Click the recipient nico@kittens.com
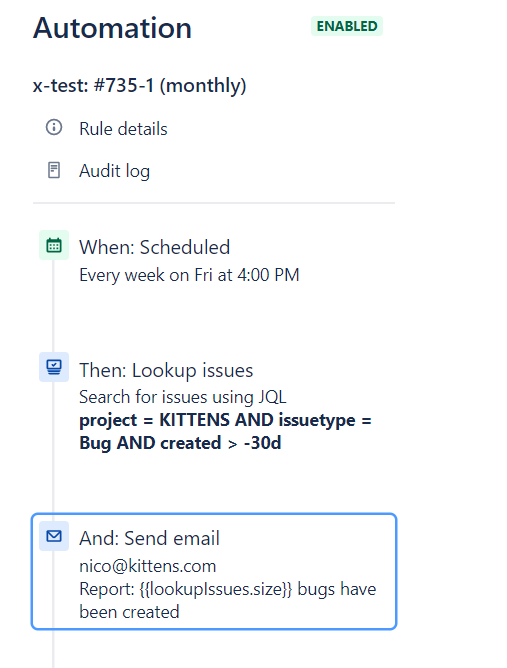The height and width of the screenshot is (668, 507). (147, 566)
